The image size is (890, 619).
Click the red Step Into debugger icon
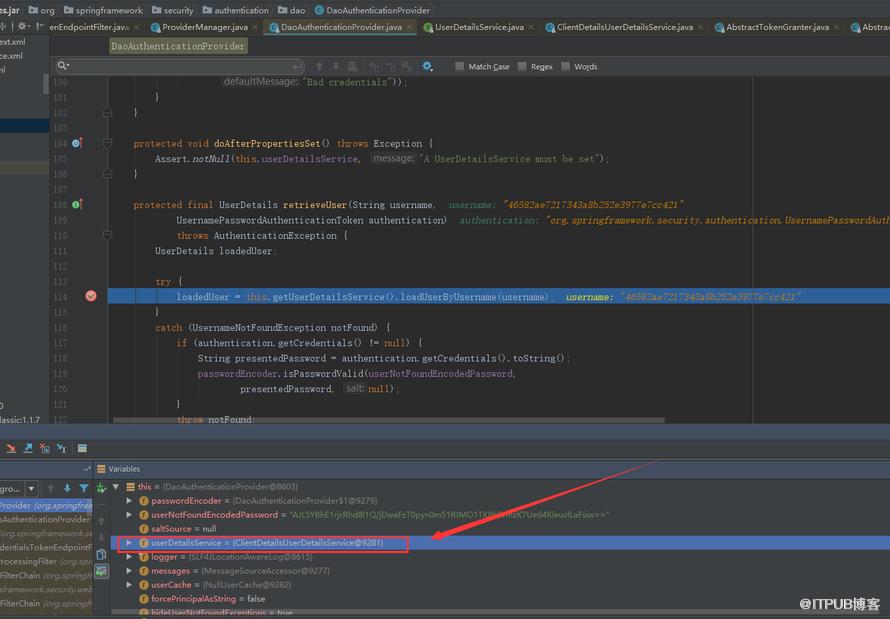pos(11,448)
